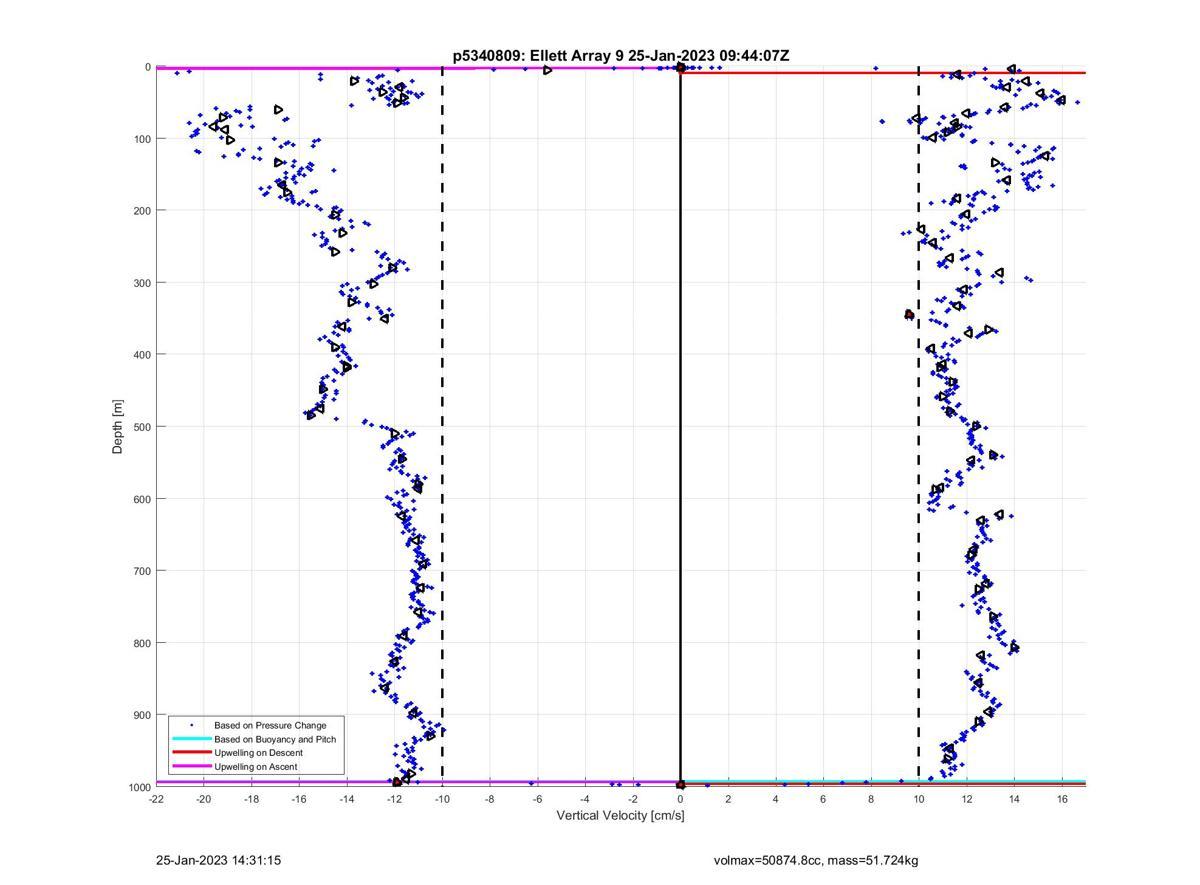This screenshot has height=885, width=1200.
Task: Click the x-axis tick label '10'
Action: (919, 799)
